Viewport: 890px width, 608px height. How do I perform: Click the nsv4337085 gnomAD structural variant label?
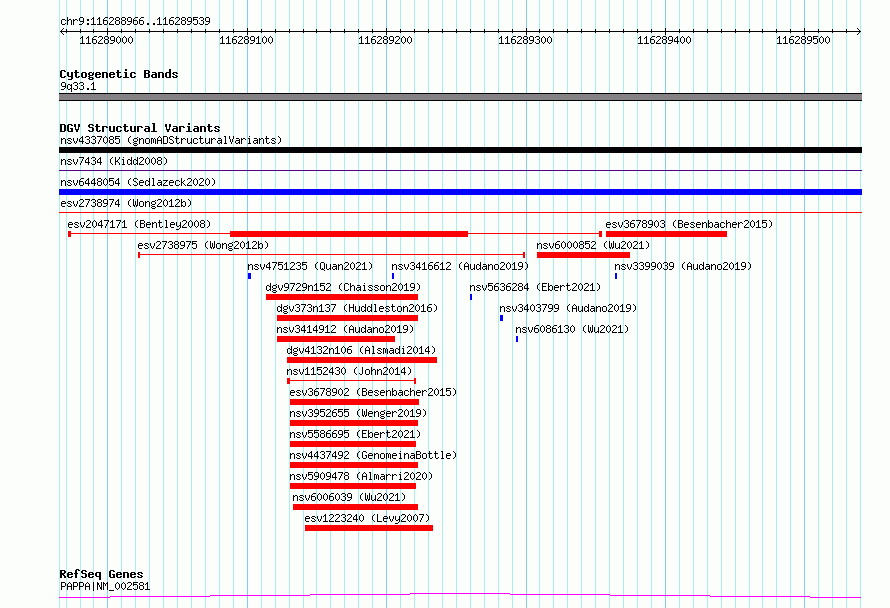(x=171, y=140)
